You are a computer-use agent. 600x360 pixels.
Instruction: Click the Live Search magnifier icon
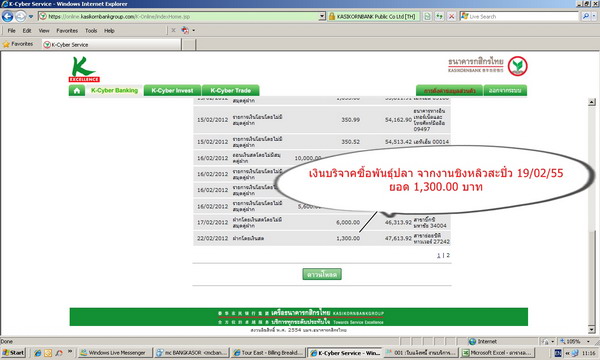tap(585, 16)
